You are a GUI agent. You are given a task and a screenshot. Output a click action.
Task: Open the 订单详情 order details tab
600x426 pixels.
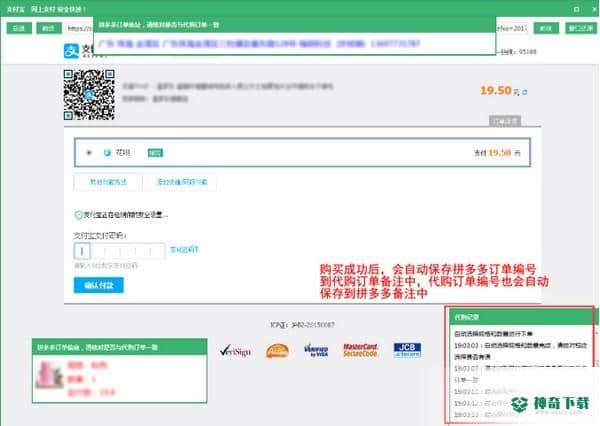(x=505, y=121)
